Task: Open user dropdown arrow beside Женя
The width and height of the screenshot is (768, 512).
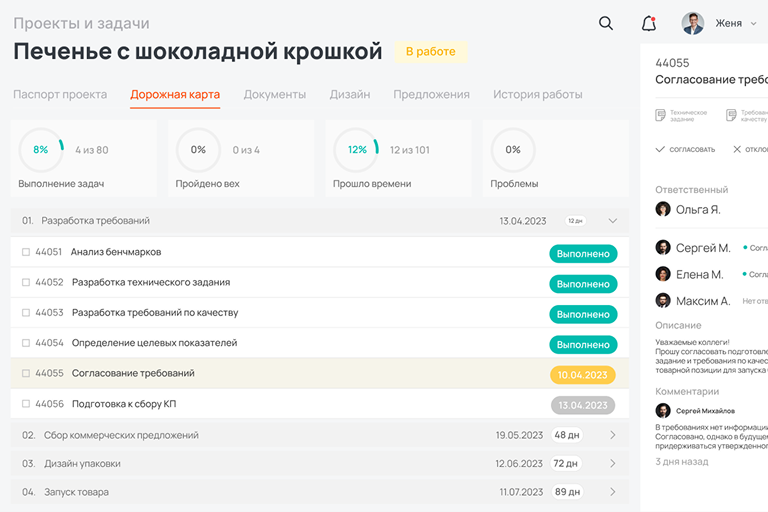Action: (x=753, y=23)
